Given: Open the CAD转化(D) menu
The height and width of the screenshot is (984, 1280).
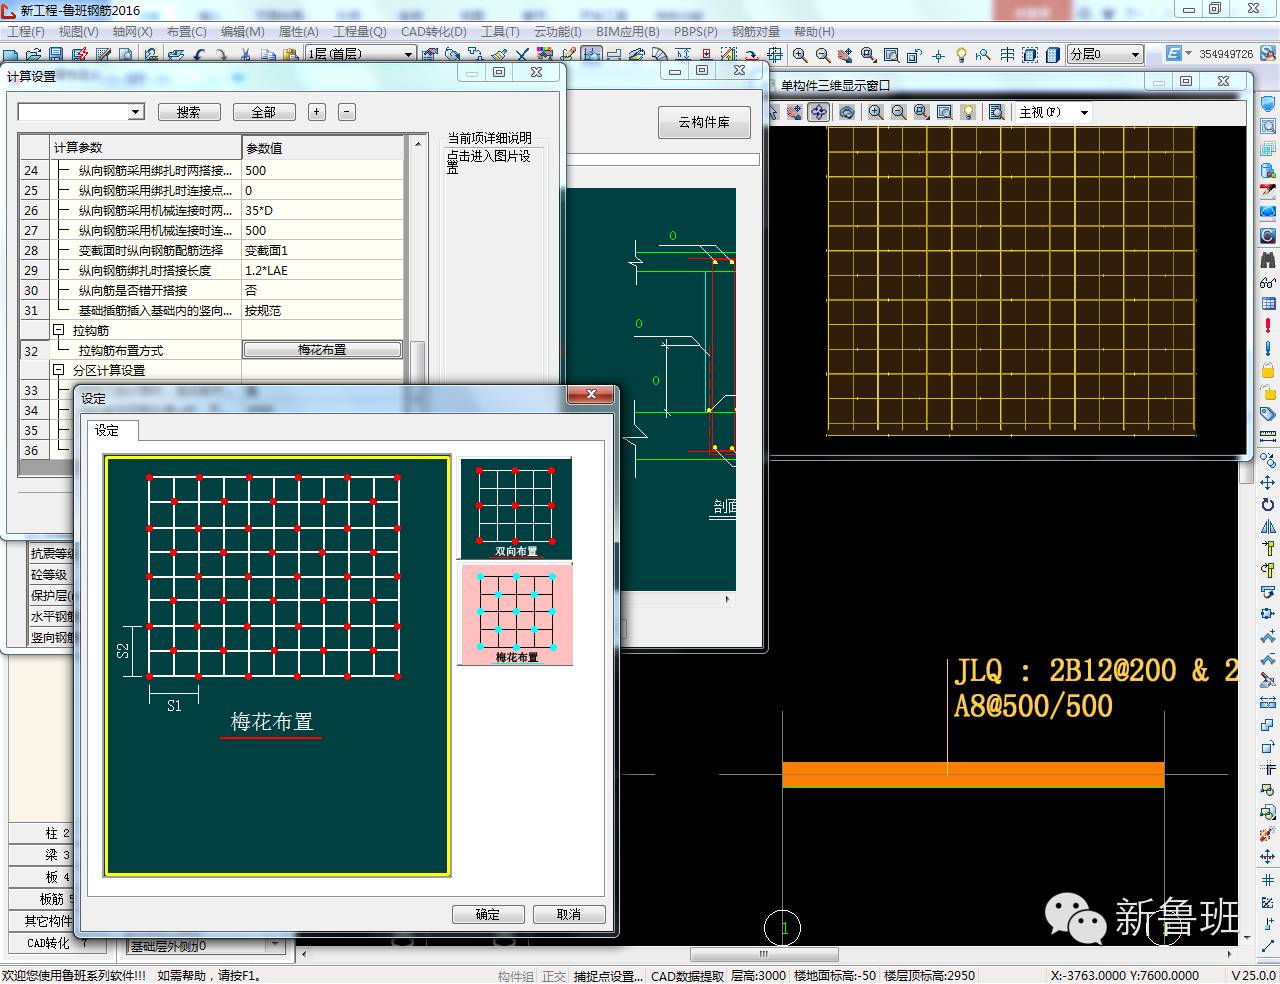Looking at the screenshot, I should tap(434, 32).
